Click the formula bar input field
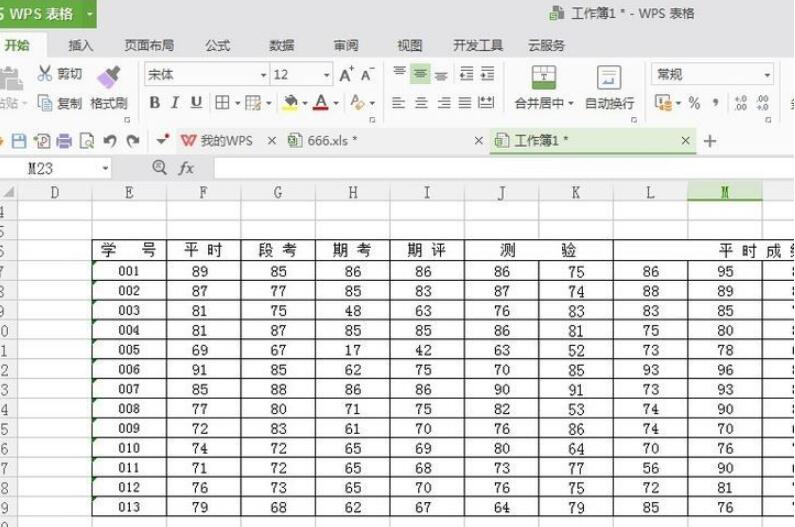 [x=504, y=168]
